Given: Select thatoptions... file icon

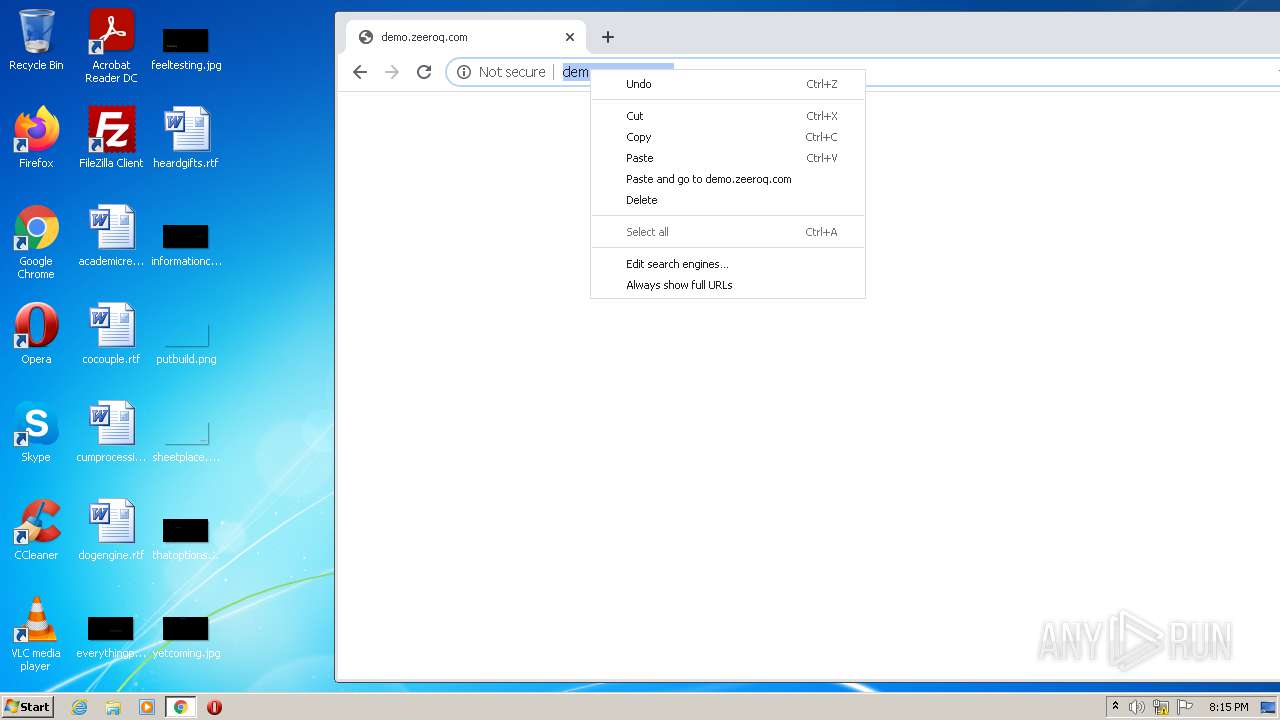Looking at the screenshot, I should tap(186, 538).
